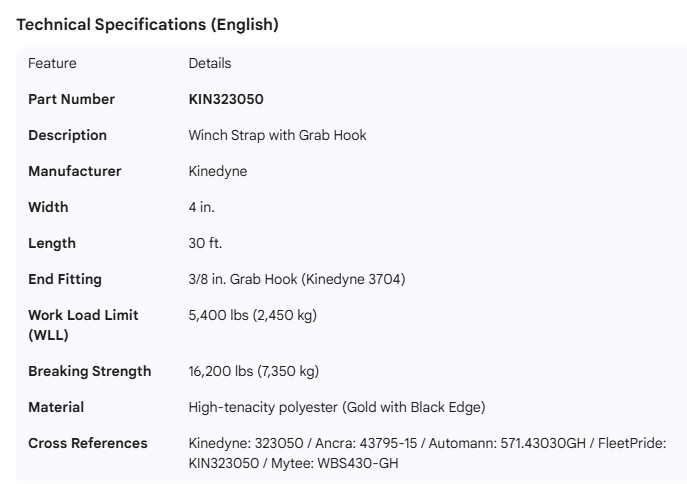Select the 30 ft. length value
Viewport: 687px width, 484px height.
[206, 243]
